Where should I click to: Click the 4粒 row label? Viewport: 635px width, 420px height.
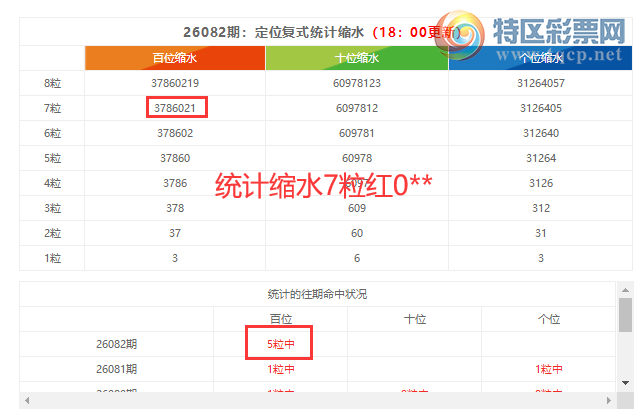click(x=53, y=183)
